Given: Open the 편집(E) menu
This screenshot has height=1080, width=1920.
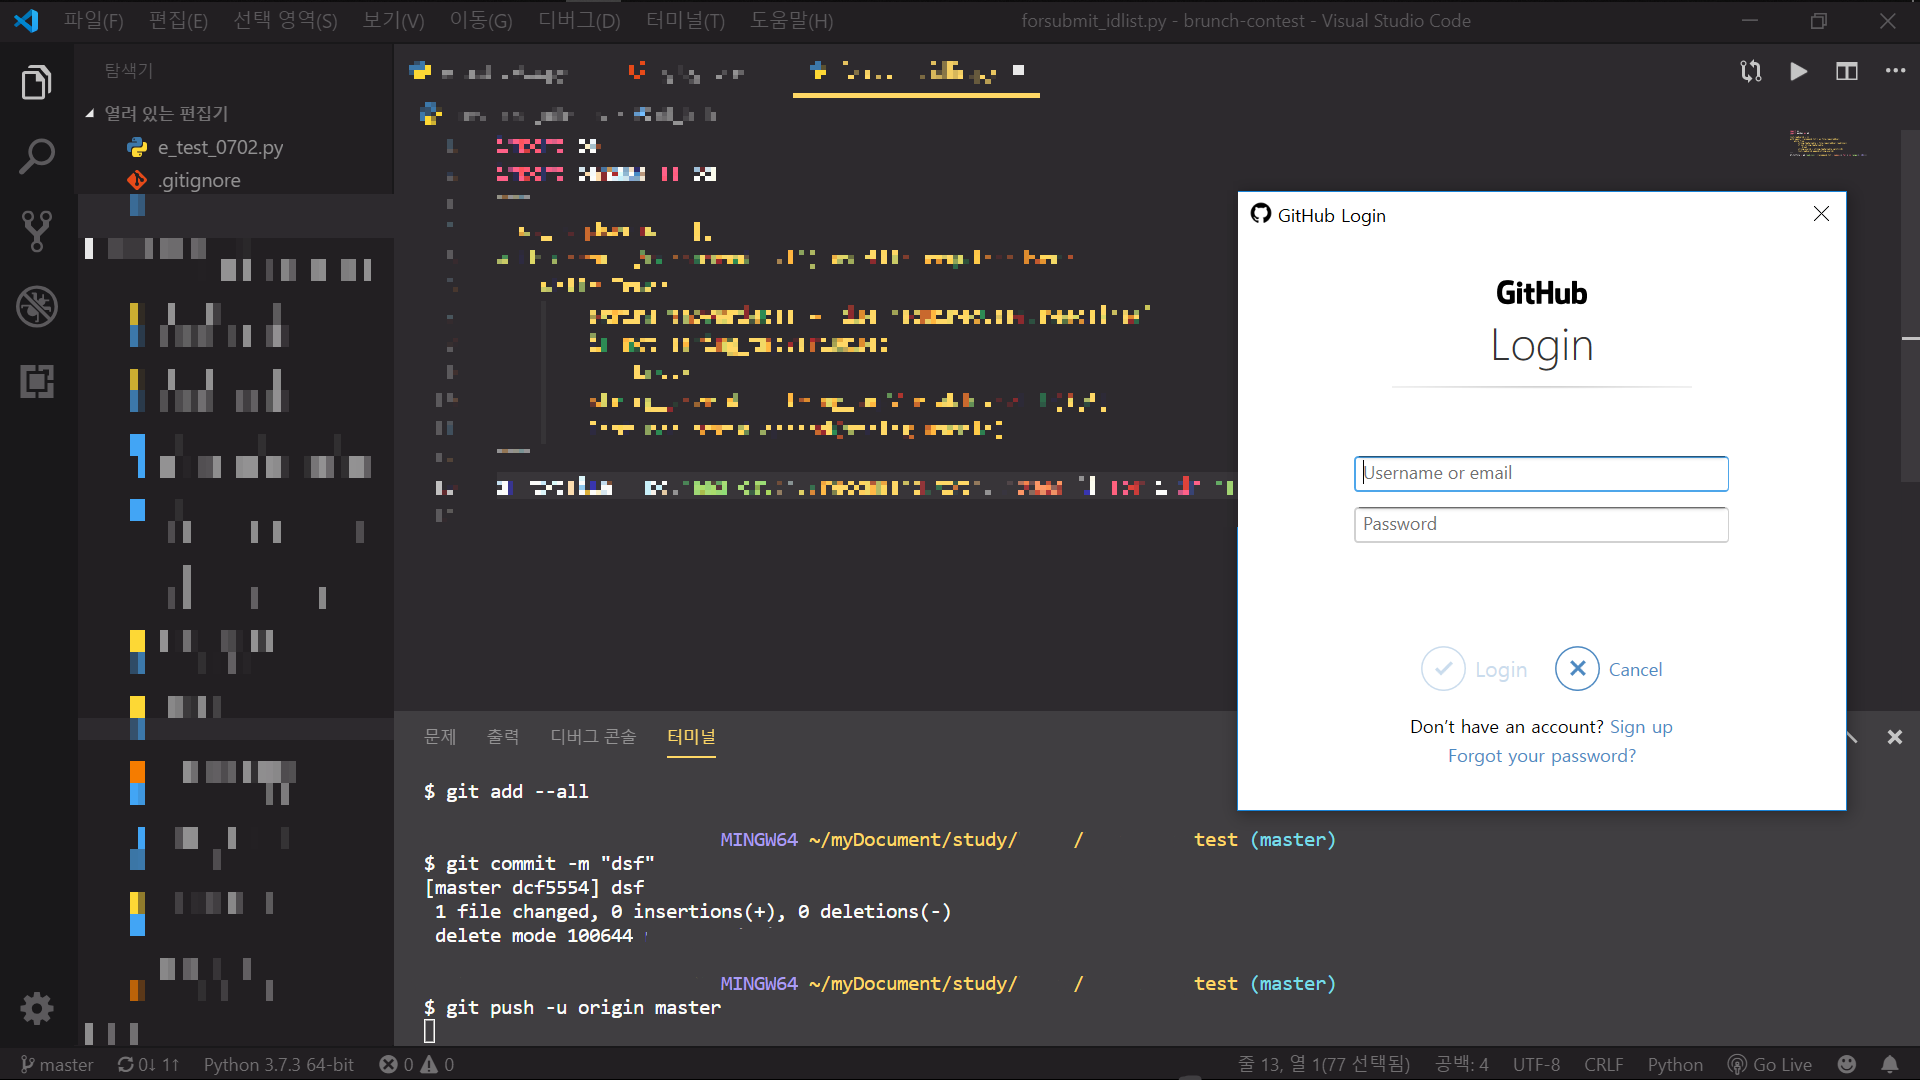Looking at the screenshot, I should (x=178, y=20).
